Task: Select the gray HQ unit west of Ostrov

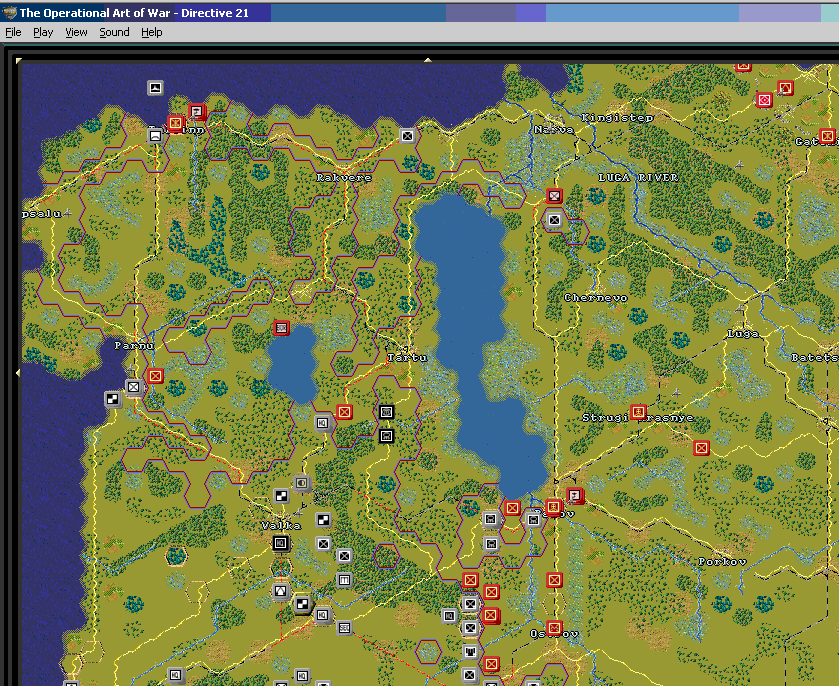Action: click(x=449, y=616)
